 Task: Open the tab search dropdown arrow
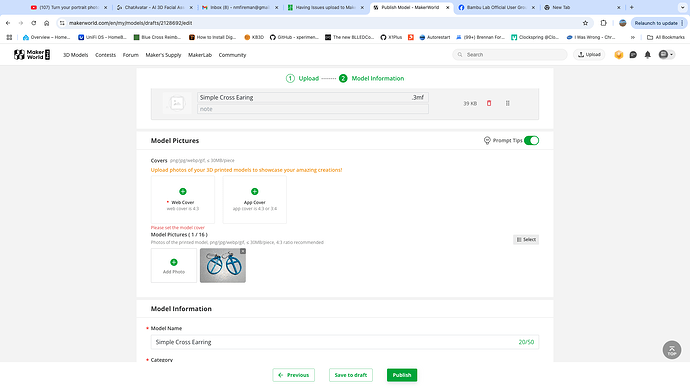pyautogui.click(x=683, y=7)
